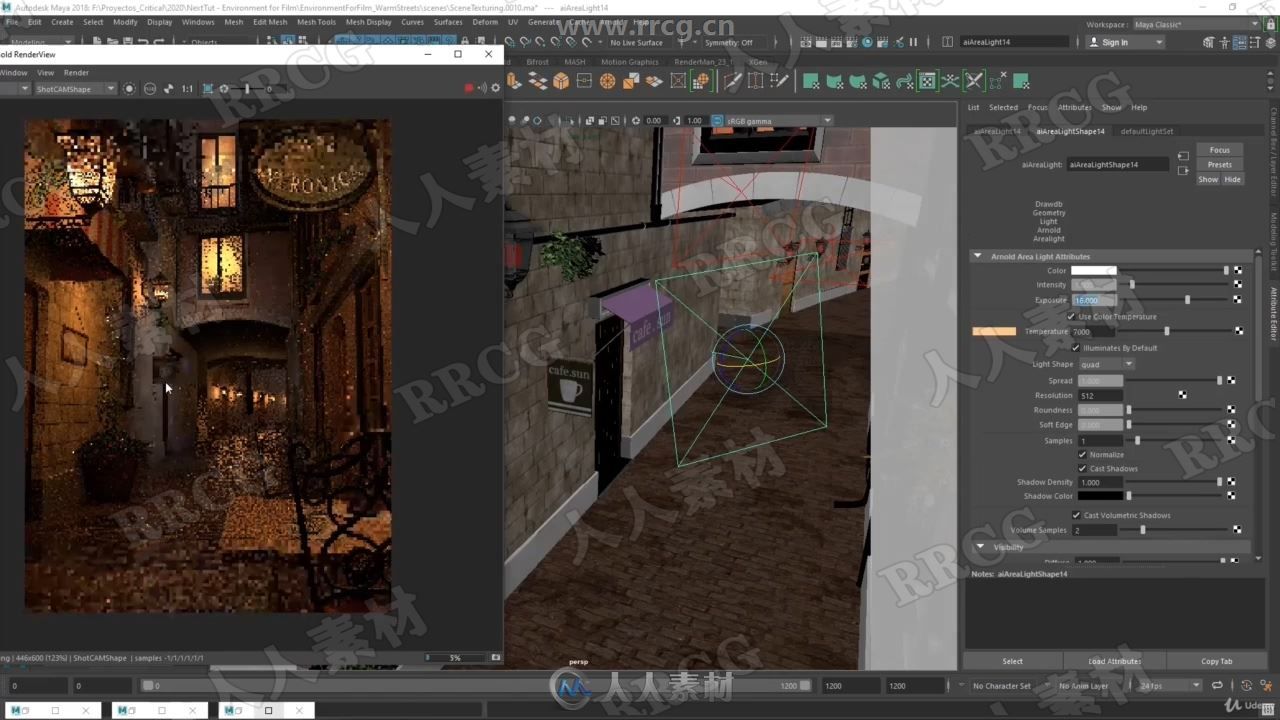Click the last teal square shelf icon
This screenshot has width=1280, height=720.
pyautogui.click(x=1021, y=81)
